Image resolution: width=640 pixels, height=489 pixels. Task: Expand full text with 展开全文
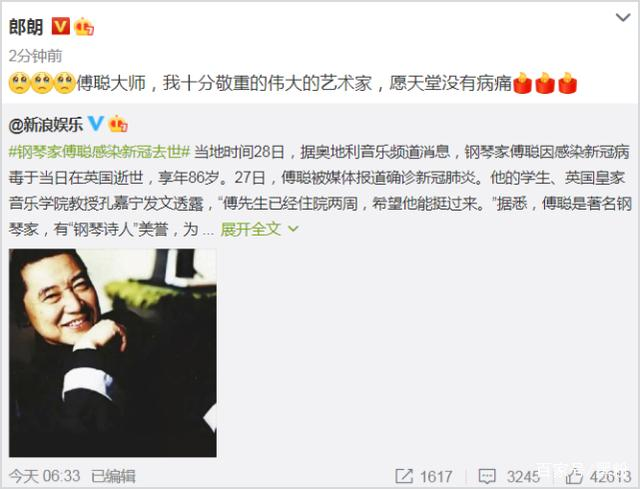pos(251,229)
